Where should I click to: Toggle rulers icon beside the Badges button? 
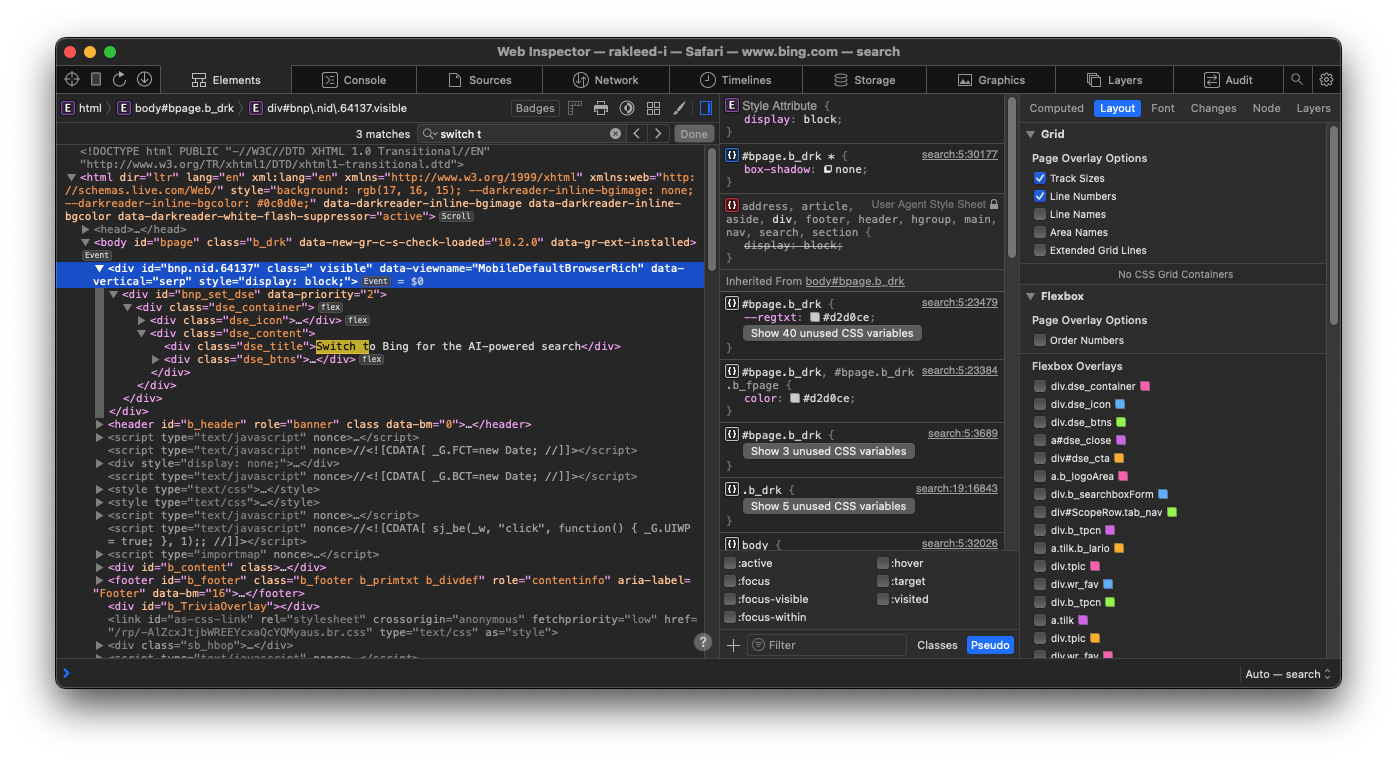[x=575, y=108]
